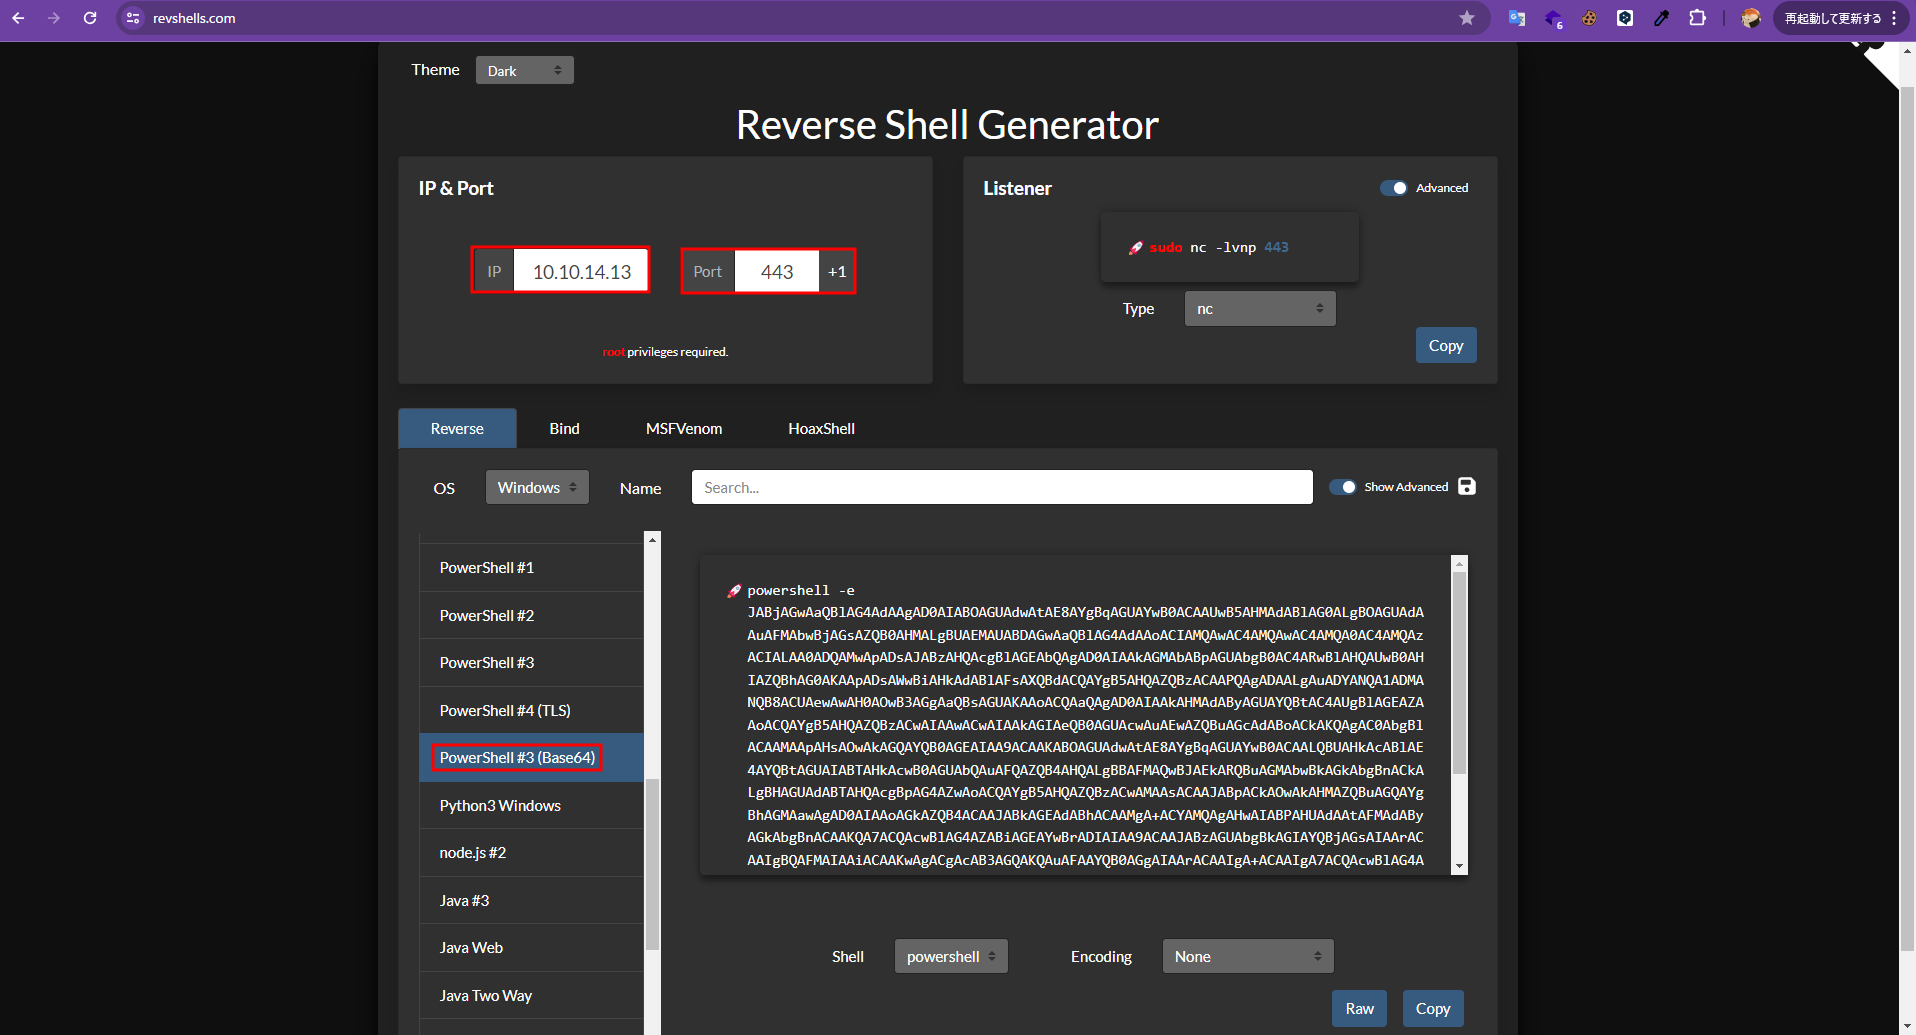Switch to the Reverse tab
Image resolution: width=1916 pixels, height=1035 pixels.
(457, 428)
